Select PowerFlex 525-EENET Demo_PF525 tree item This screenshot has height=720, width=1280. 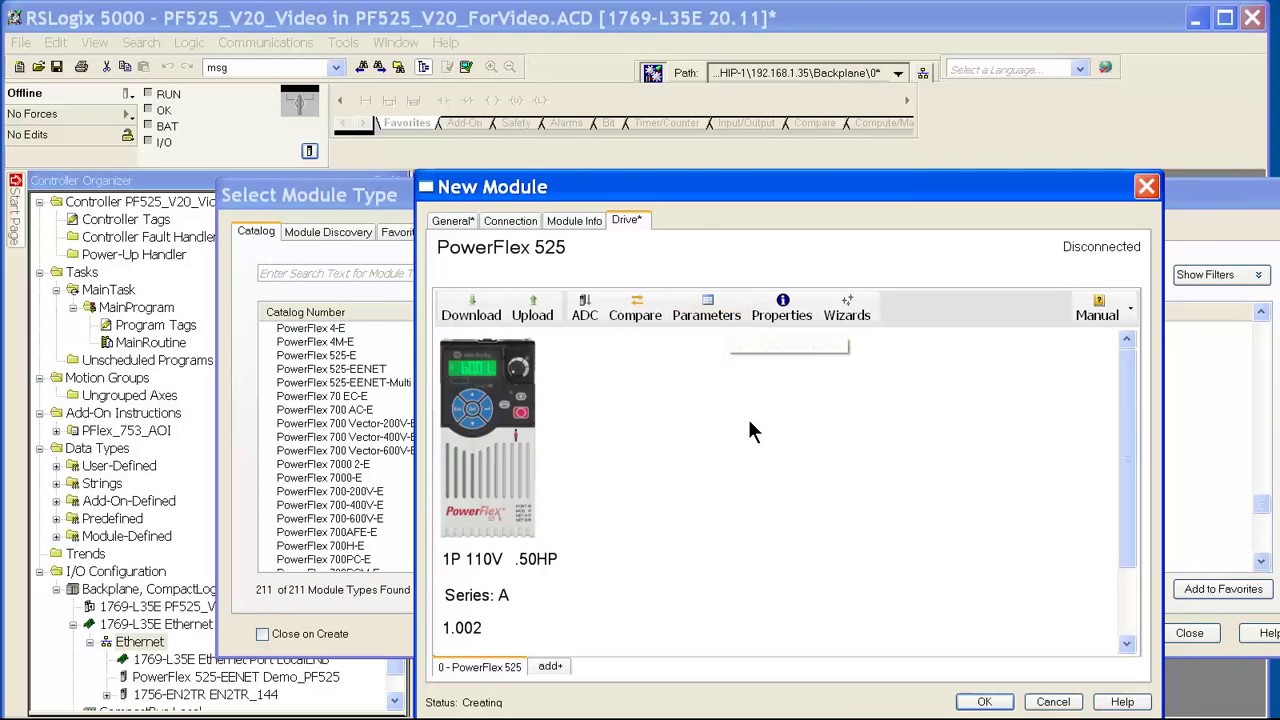point(236,677)
